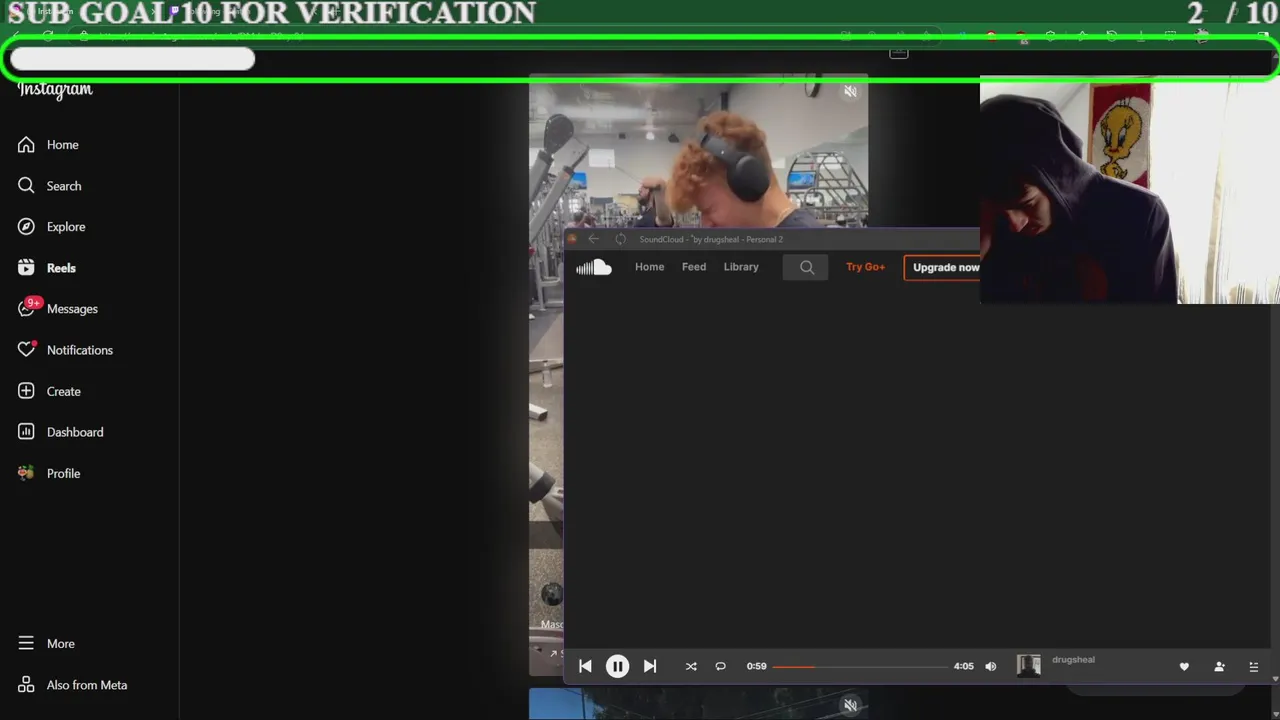Skip to the next SoundCloud track

click(x=650, y=666)
